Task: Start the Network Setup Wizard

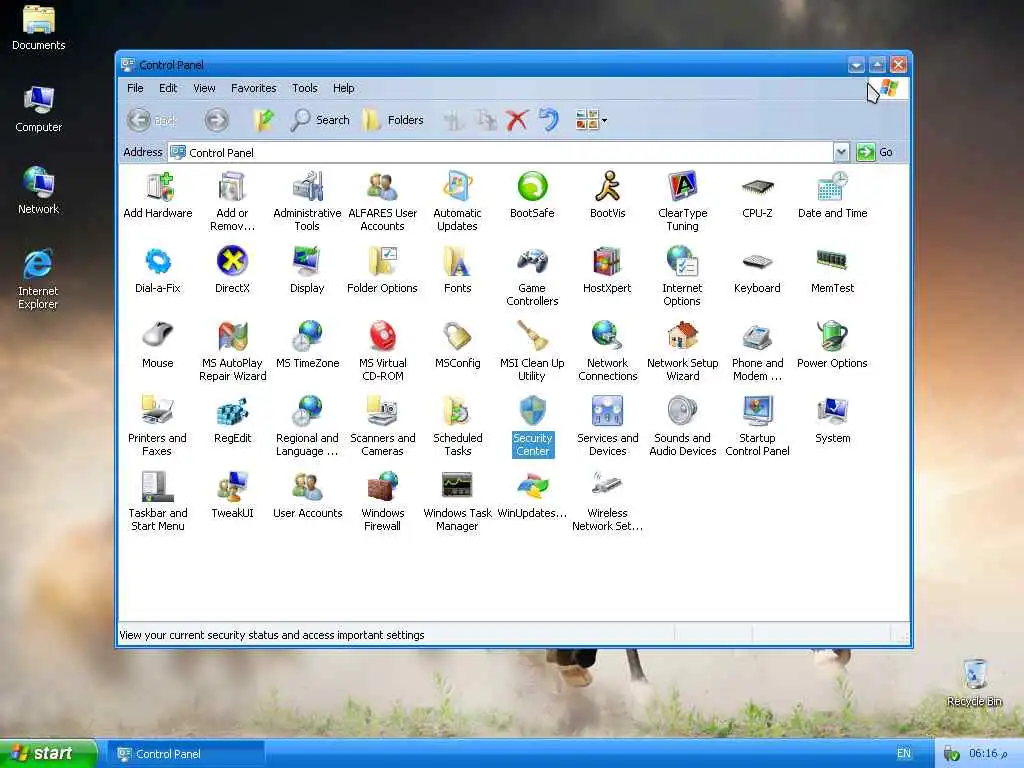Action: pyautogui.click(x=682, y=351)
